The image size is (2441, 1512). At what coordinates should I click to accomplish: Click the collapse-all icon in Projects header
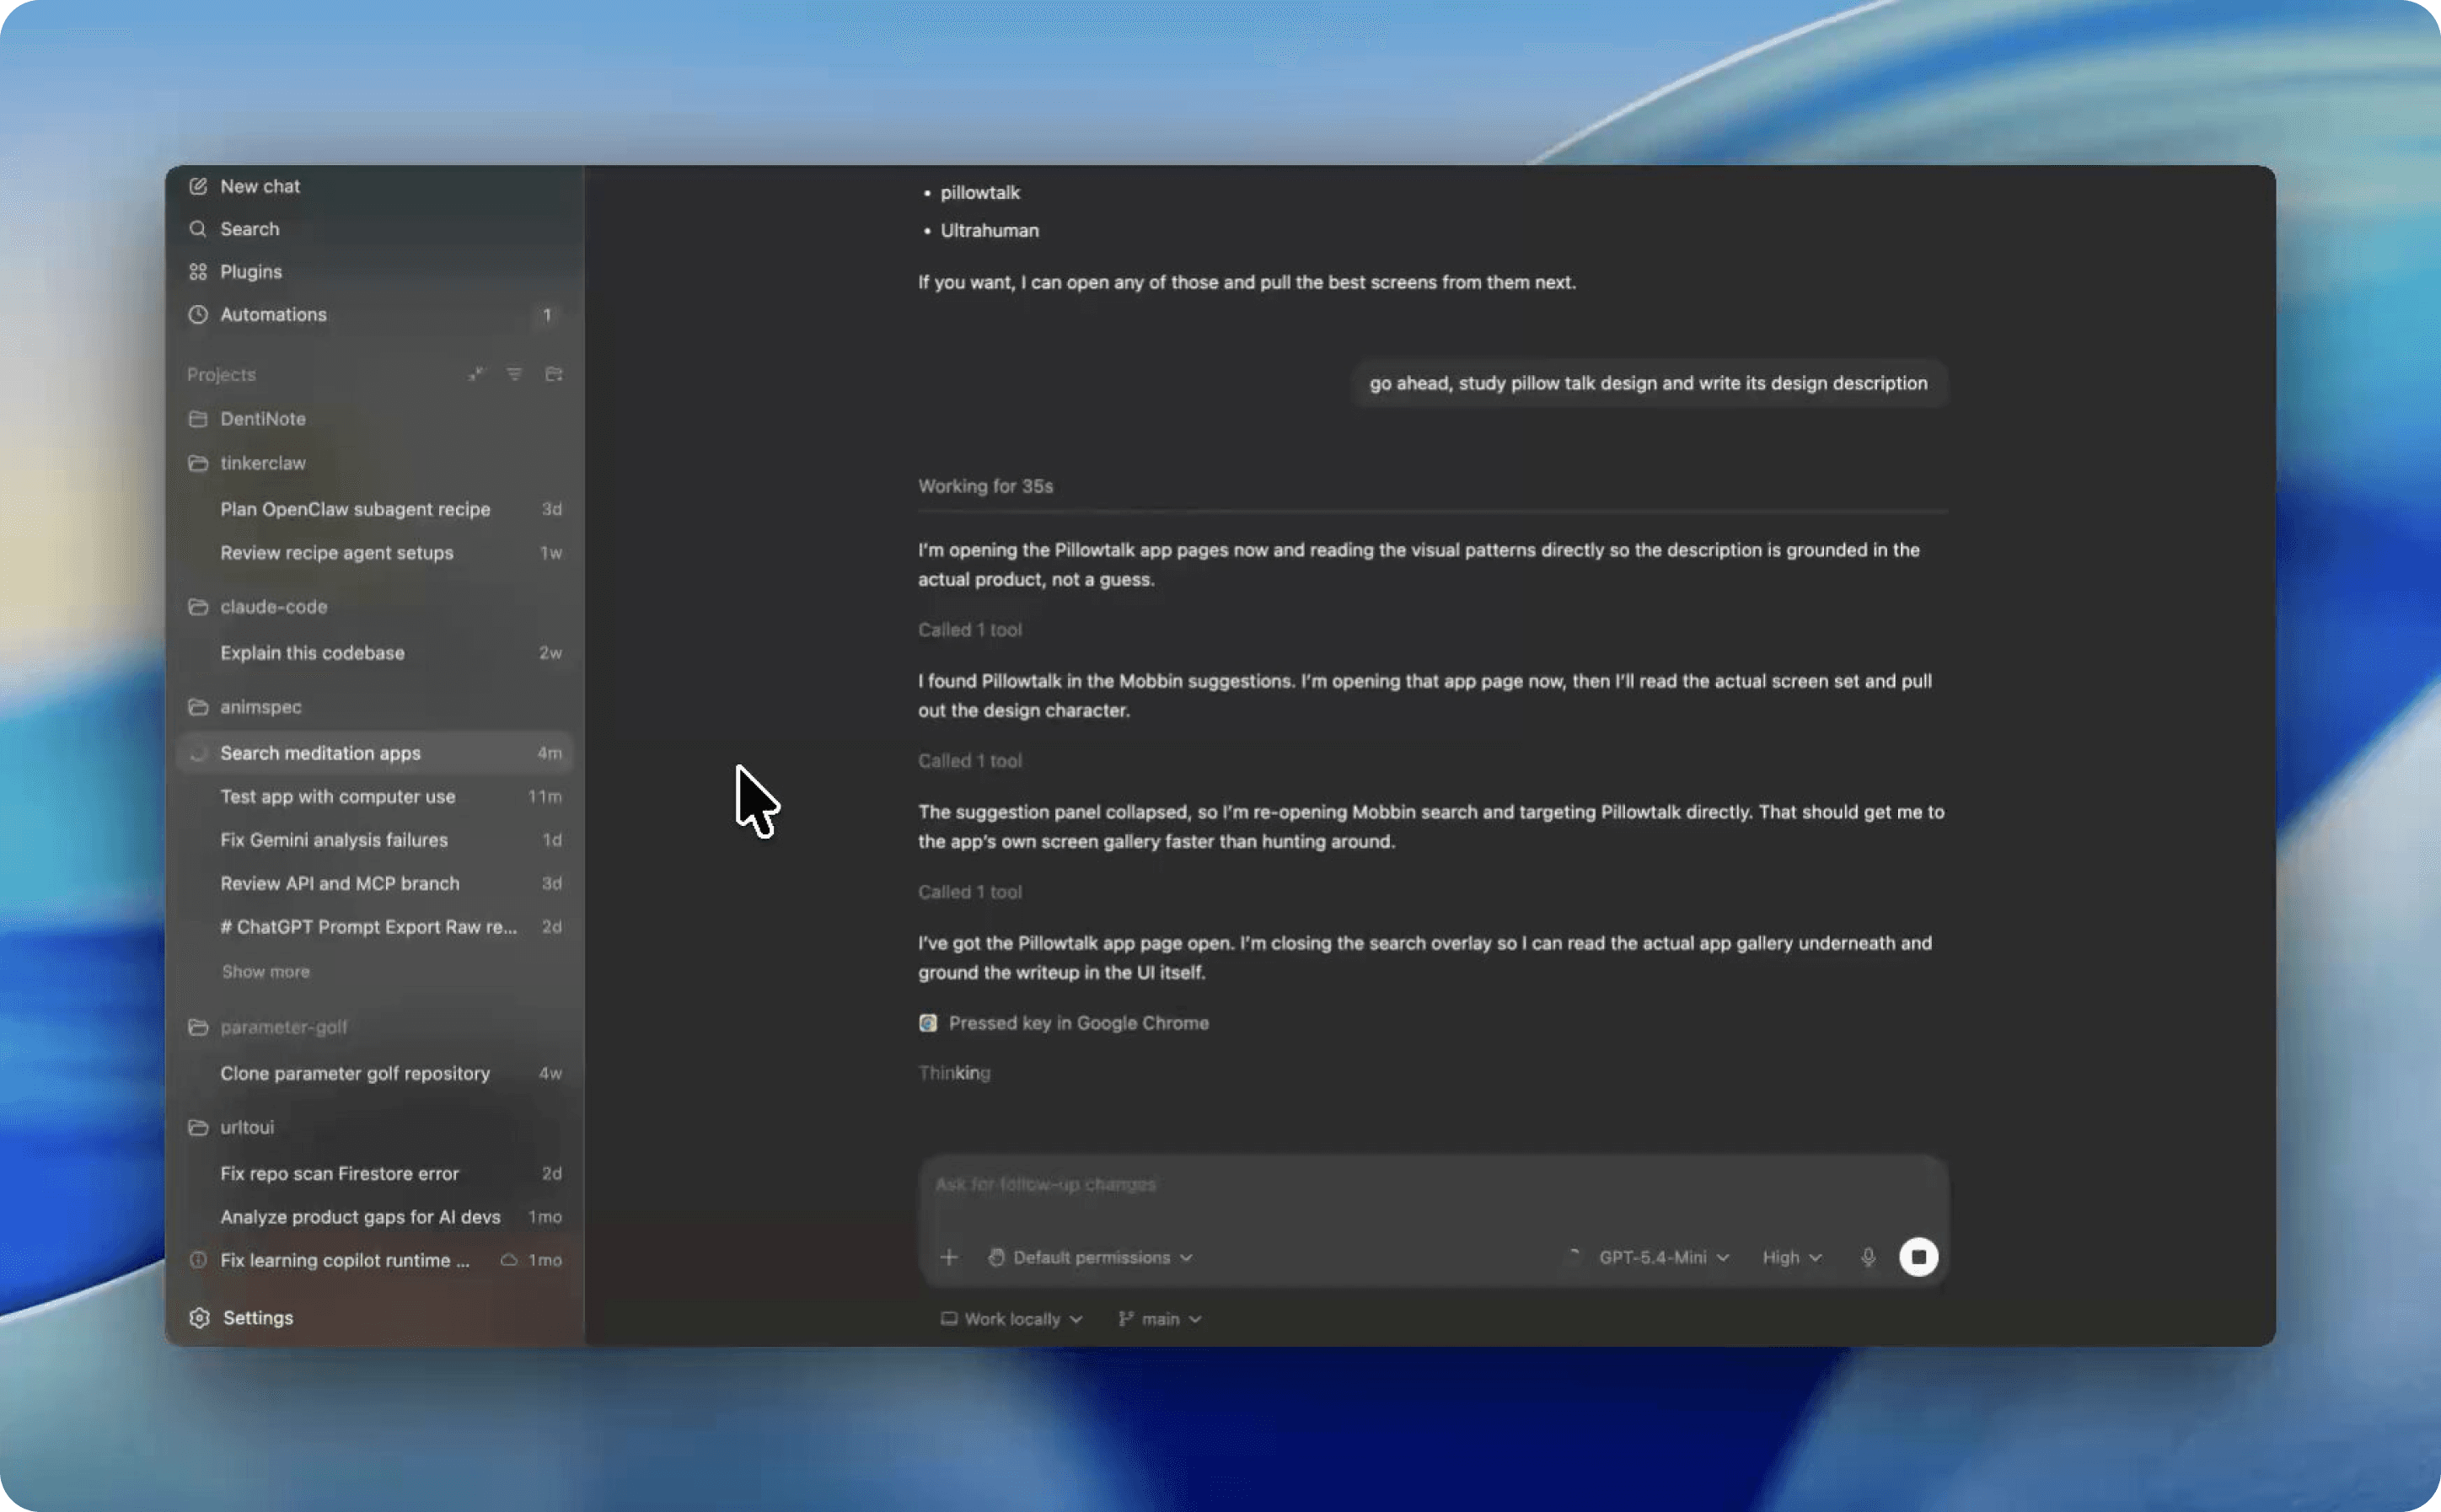(476, 374)
